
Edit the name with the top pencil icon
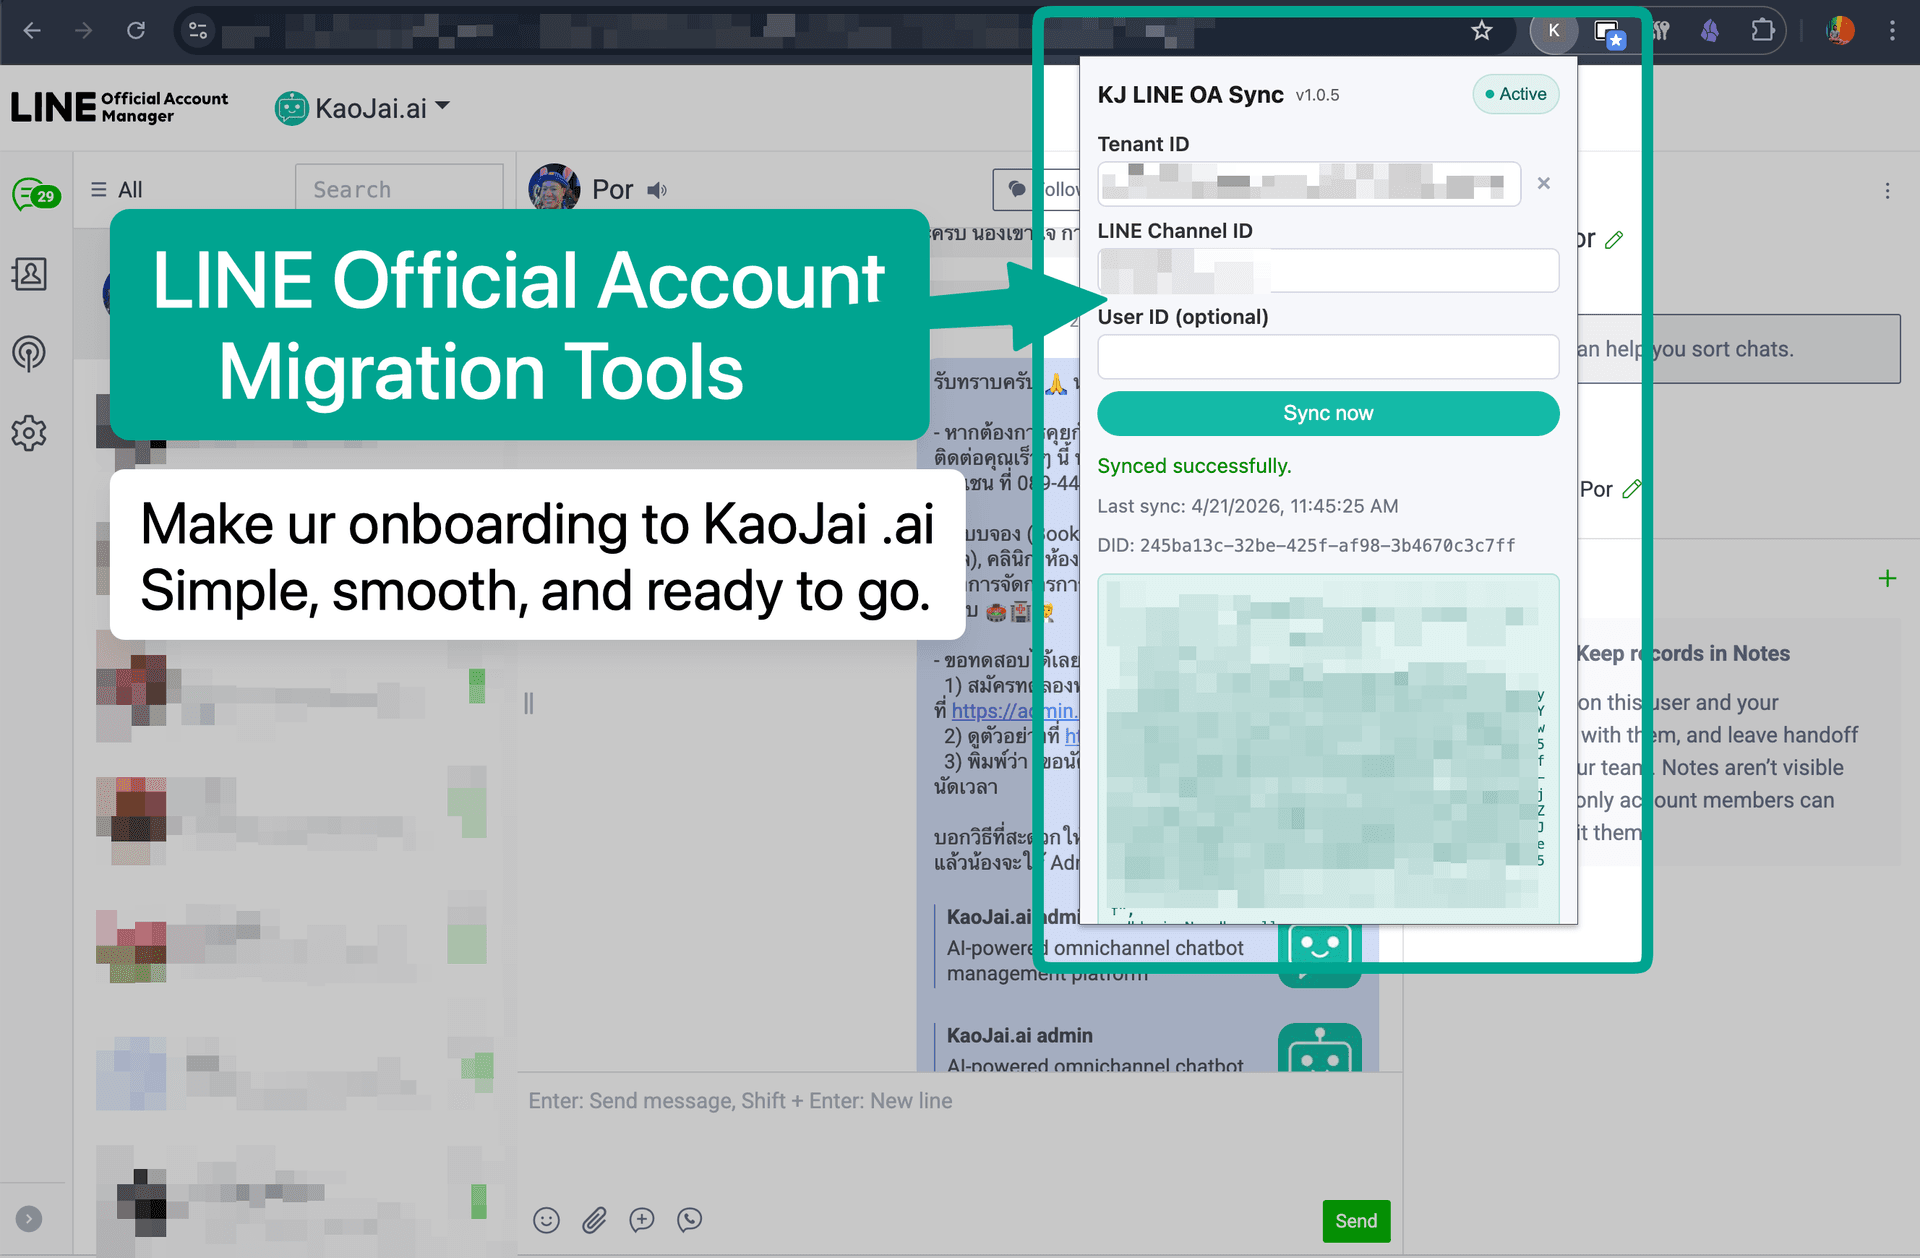[x=1614, y=240]
